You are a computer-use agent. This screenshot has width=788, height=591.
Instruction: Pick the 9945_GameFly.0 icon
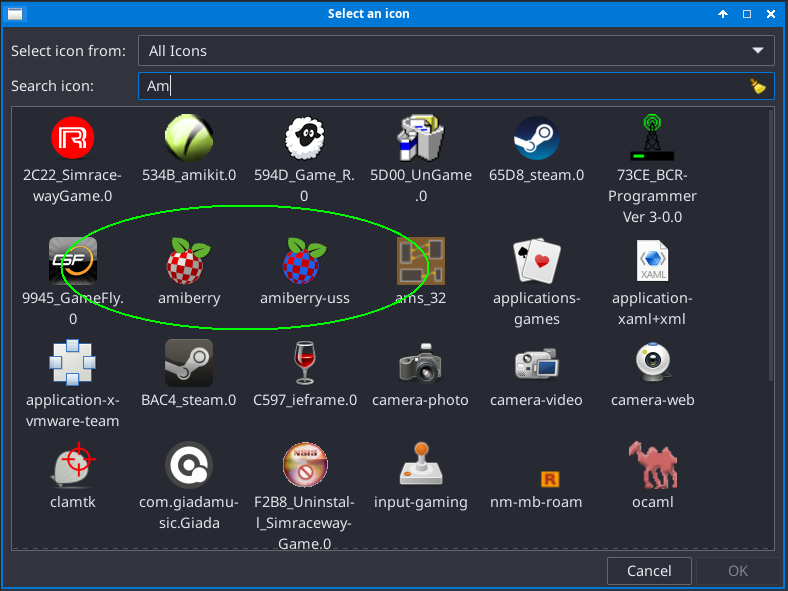[x=72, y=261]
